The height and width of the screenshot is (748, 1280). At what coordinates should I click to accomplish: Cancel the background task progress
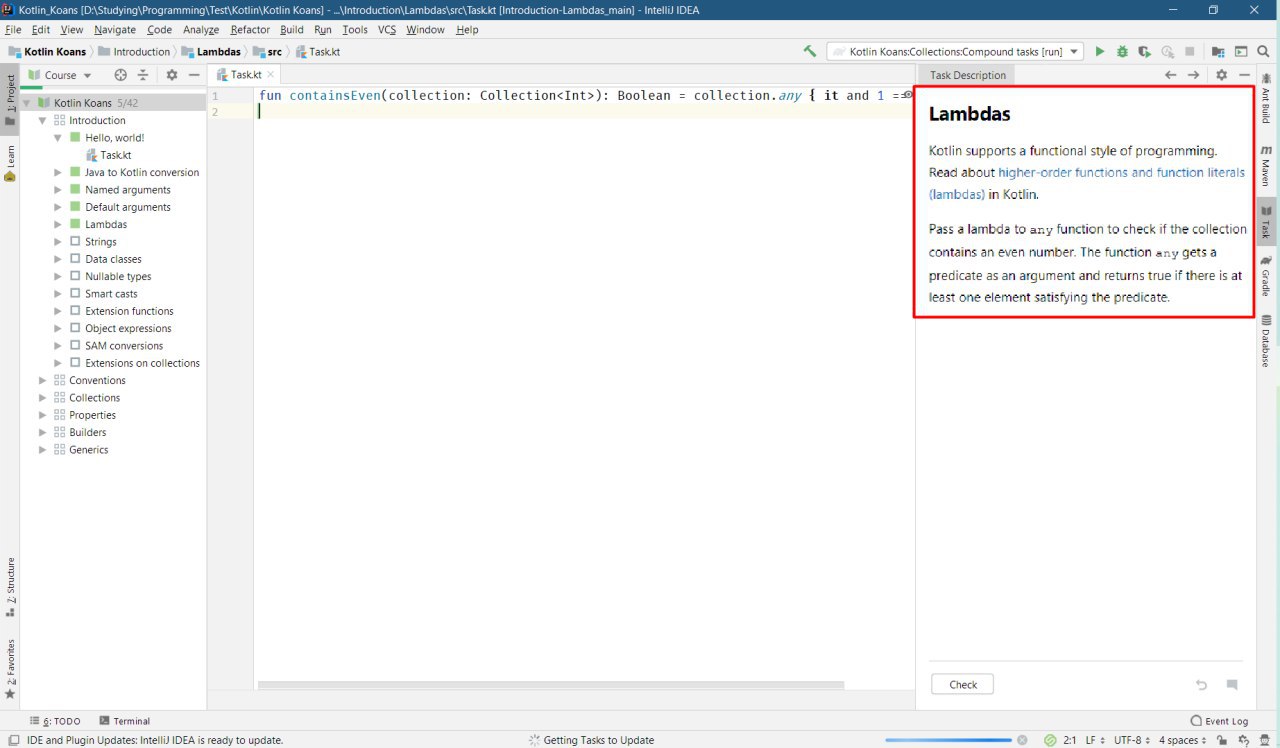click(1022, 740)
